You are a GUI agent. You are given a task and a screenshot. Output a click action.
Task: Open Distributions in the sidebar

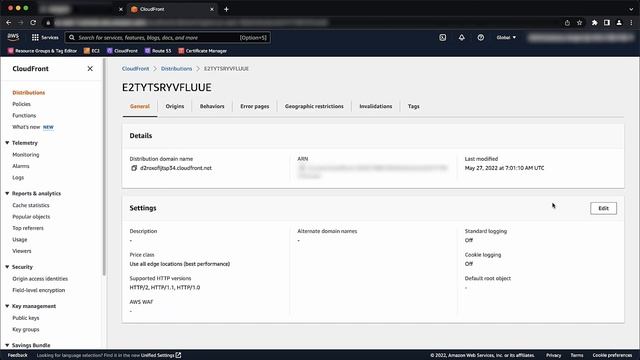[29, 93]
